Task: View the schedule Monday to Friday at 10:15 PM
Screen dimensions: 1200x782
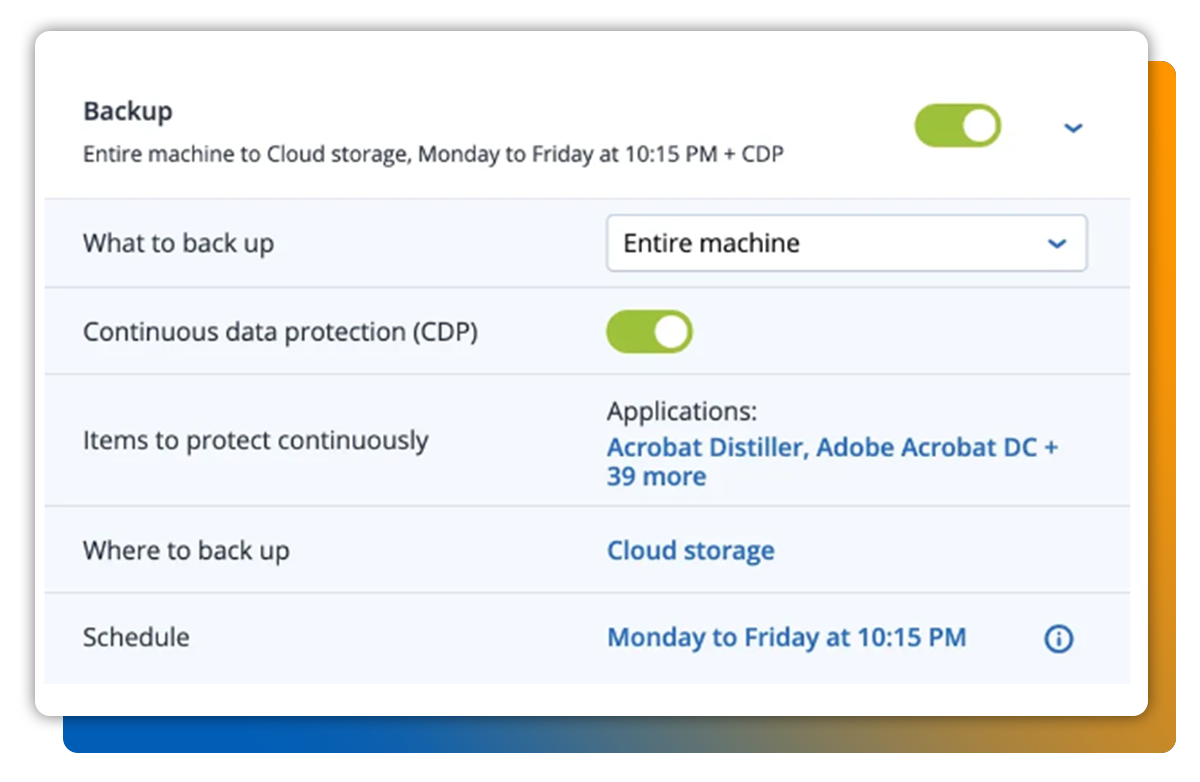Action: point(785,637)
